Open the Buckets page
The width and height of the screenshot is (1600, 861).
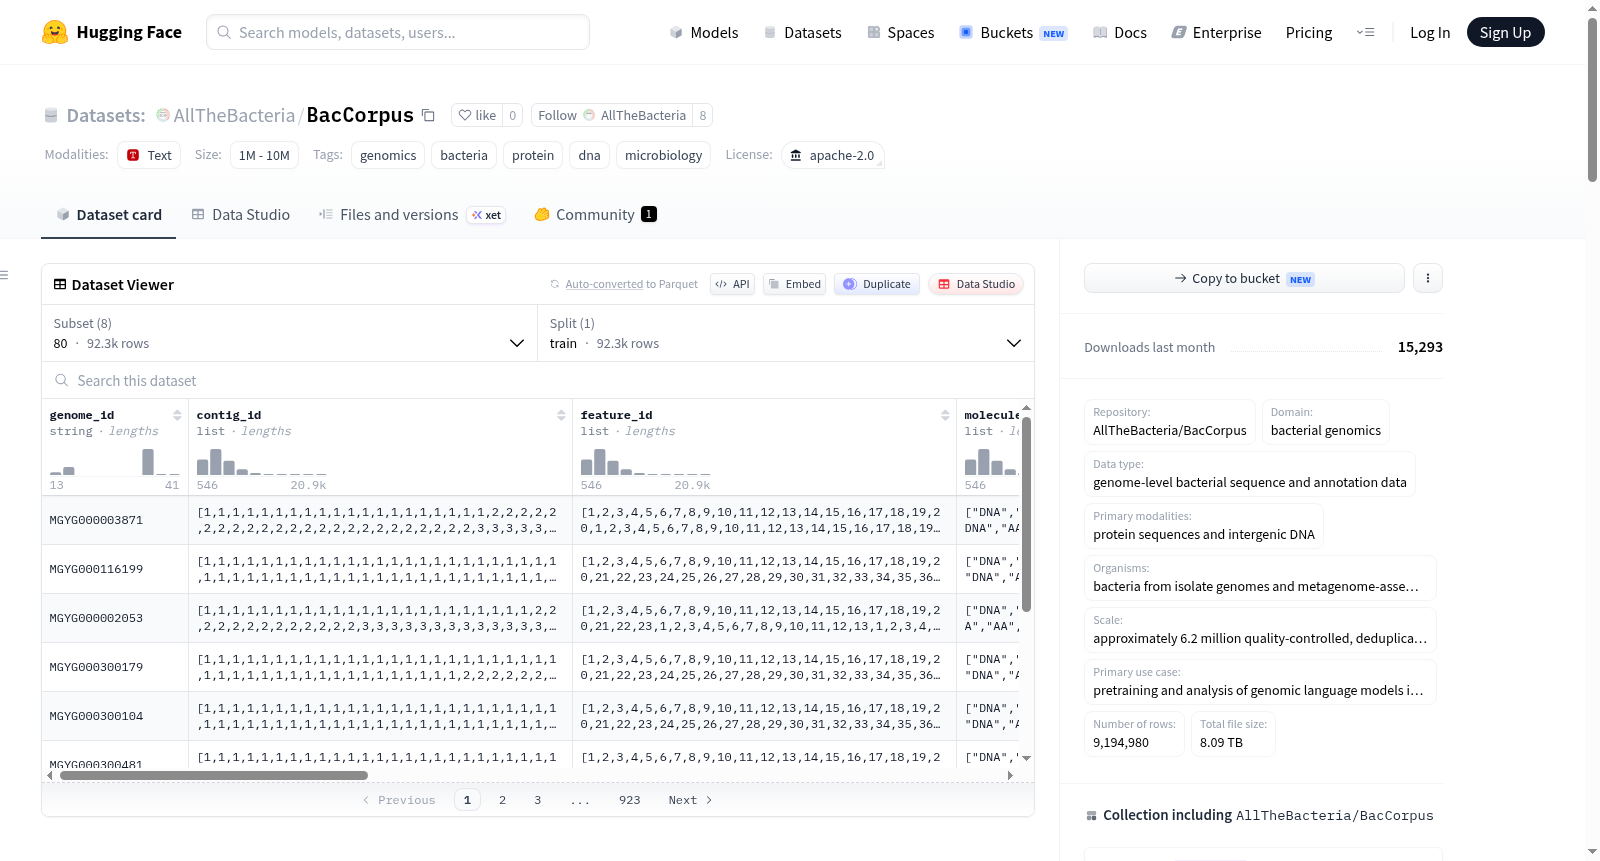click(x=1013, y=33)
